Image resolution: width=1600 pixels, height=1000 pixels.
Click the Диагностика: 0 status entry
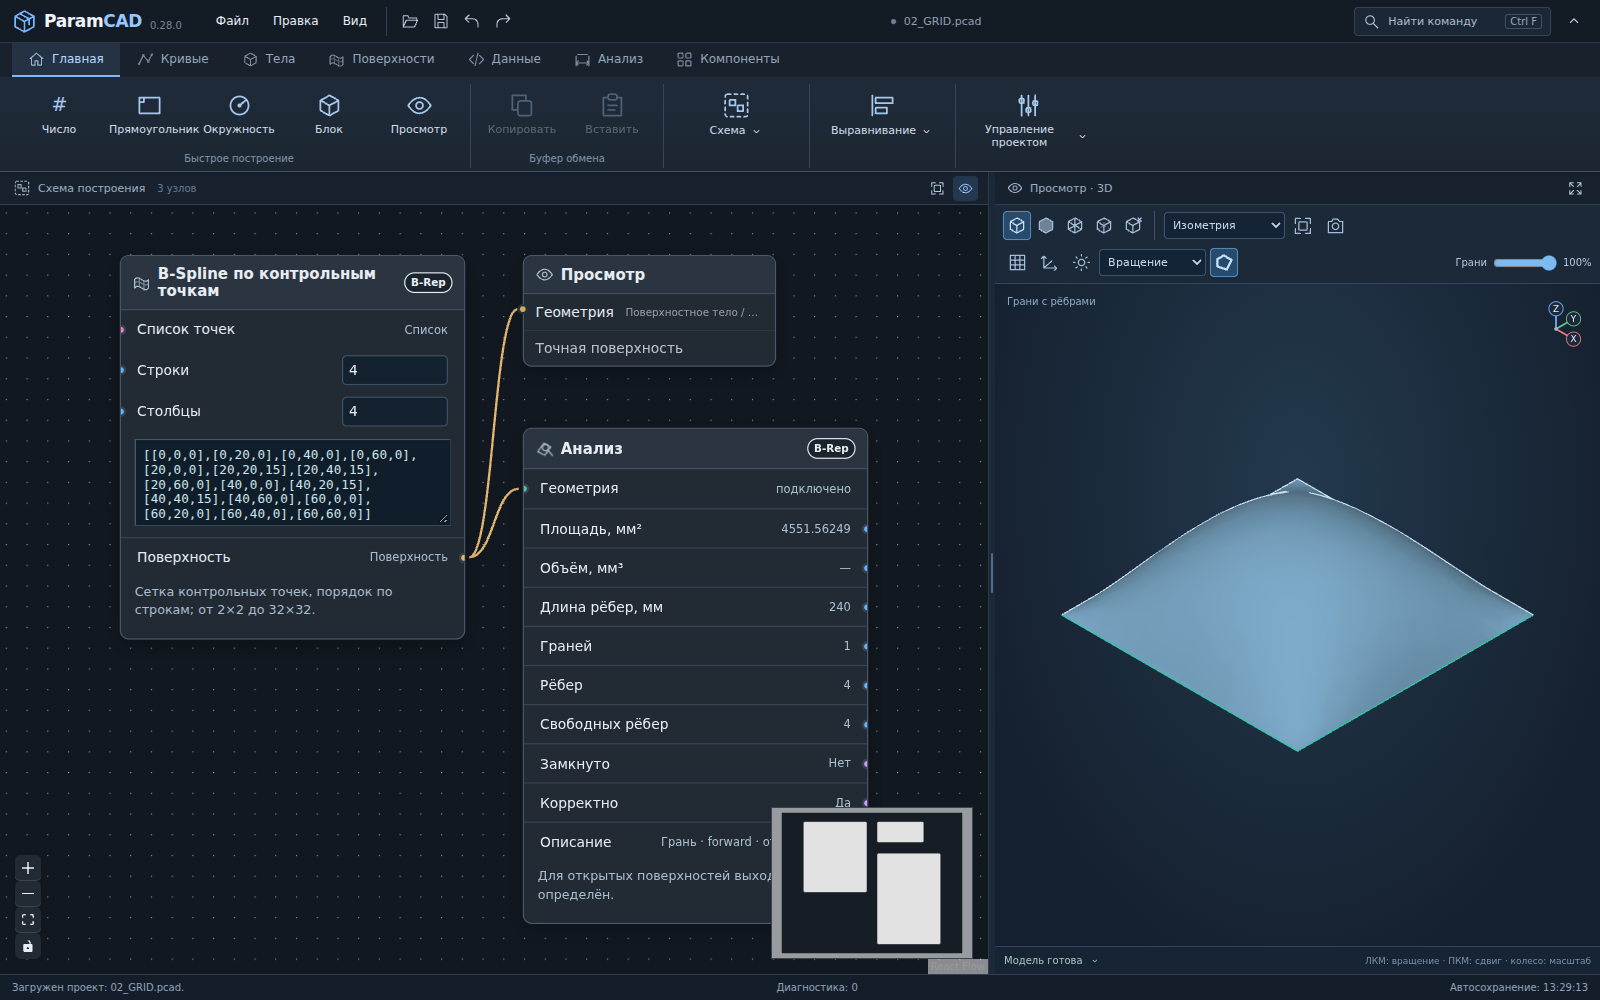[817, 987]
